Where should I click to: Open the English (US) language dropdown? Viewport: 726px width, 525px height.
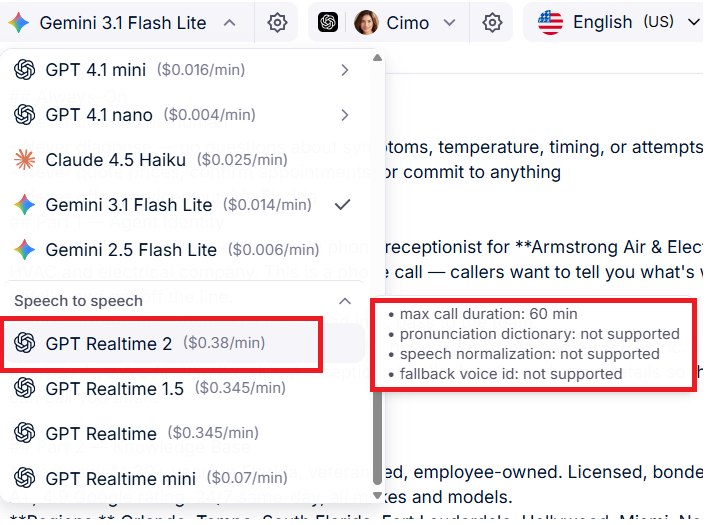pos(694,22)
